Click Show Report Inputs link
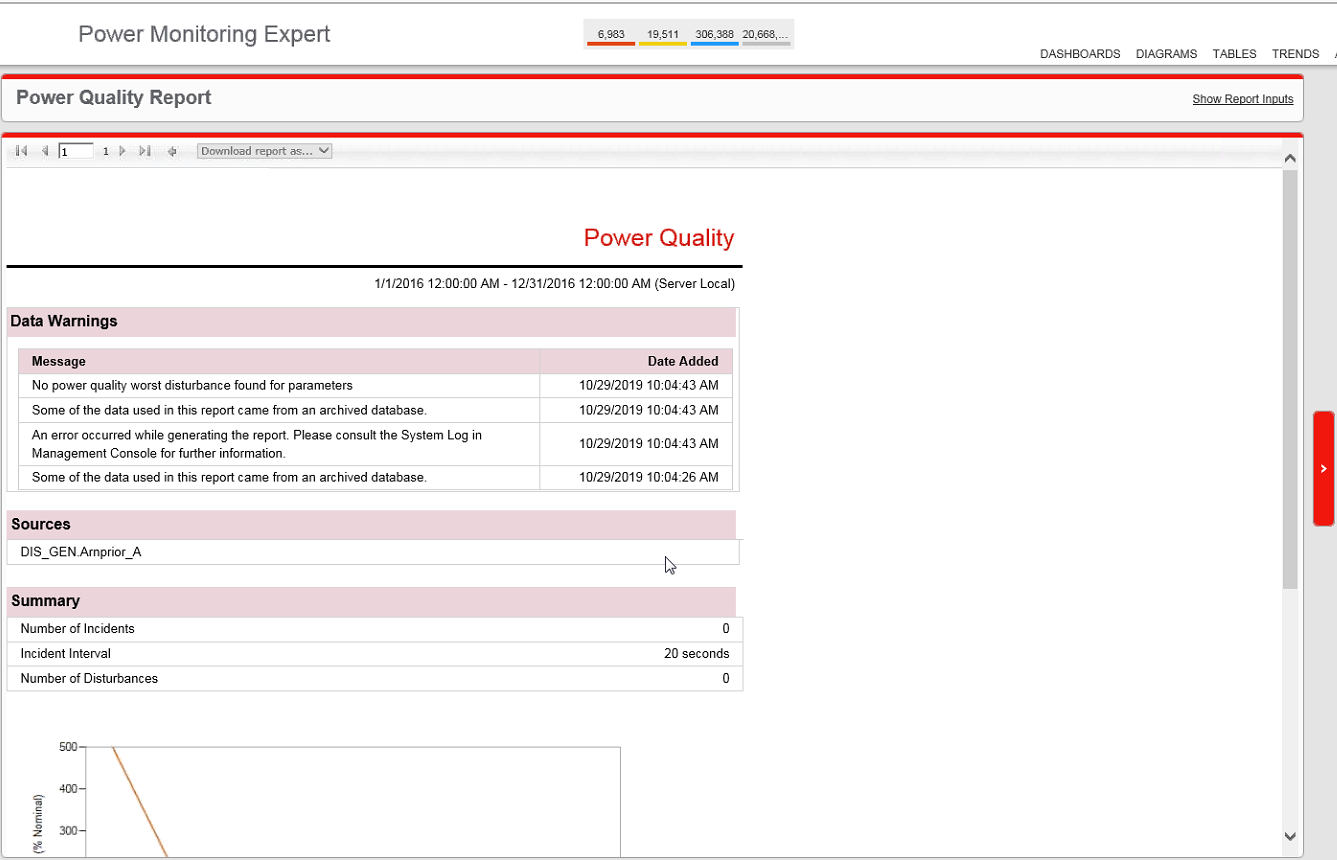The width and height of the screenshot is (1337, 860). coord(1242,99)
